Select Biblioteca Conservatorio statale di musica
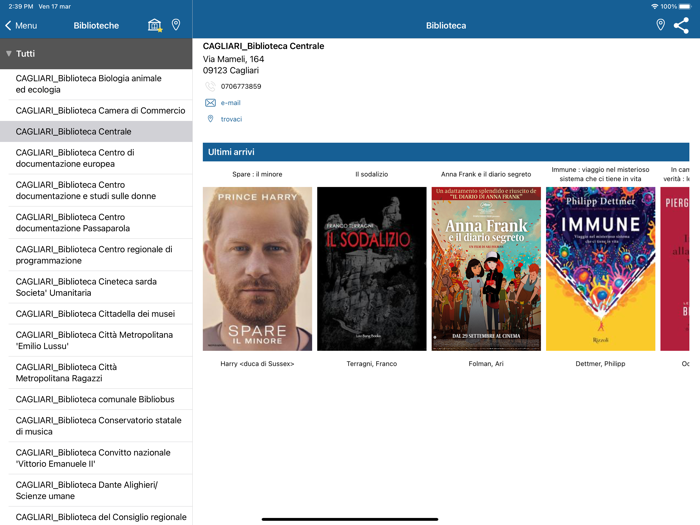This screenshot has width=700, height=525. pyautogui.click(x=96, y=426)
